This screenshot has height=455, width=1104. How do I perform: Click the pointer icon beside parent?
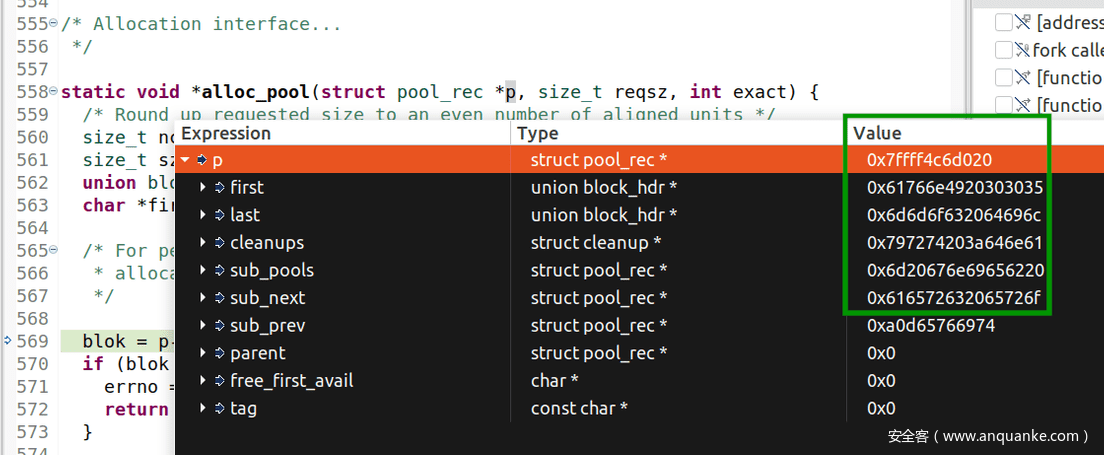pyautogui.click(x=220, y=353)
